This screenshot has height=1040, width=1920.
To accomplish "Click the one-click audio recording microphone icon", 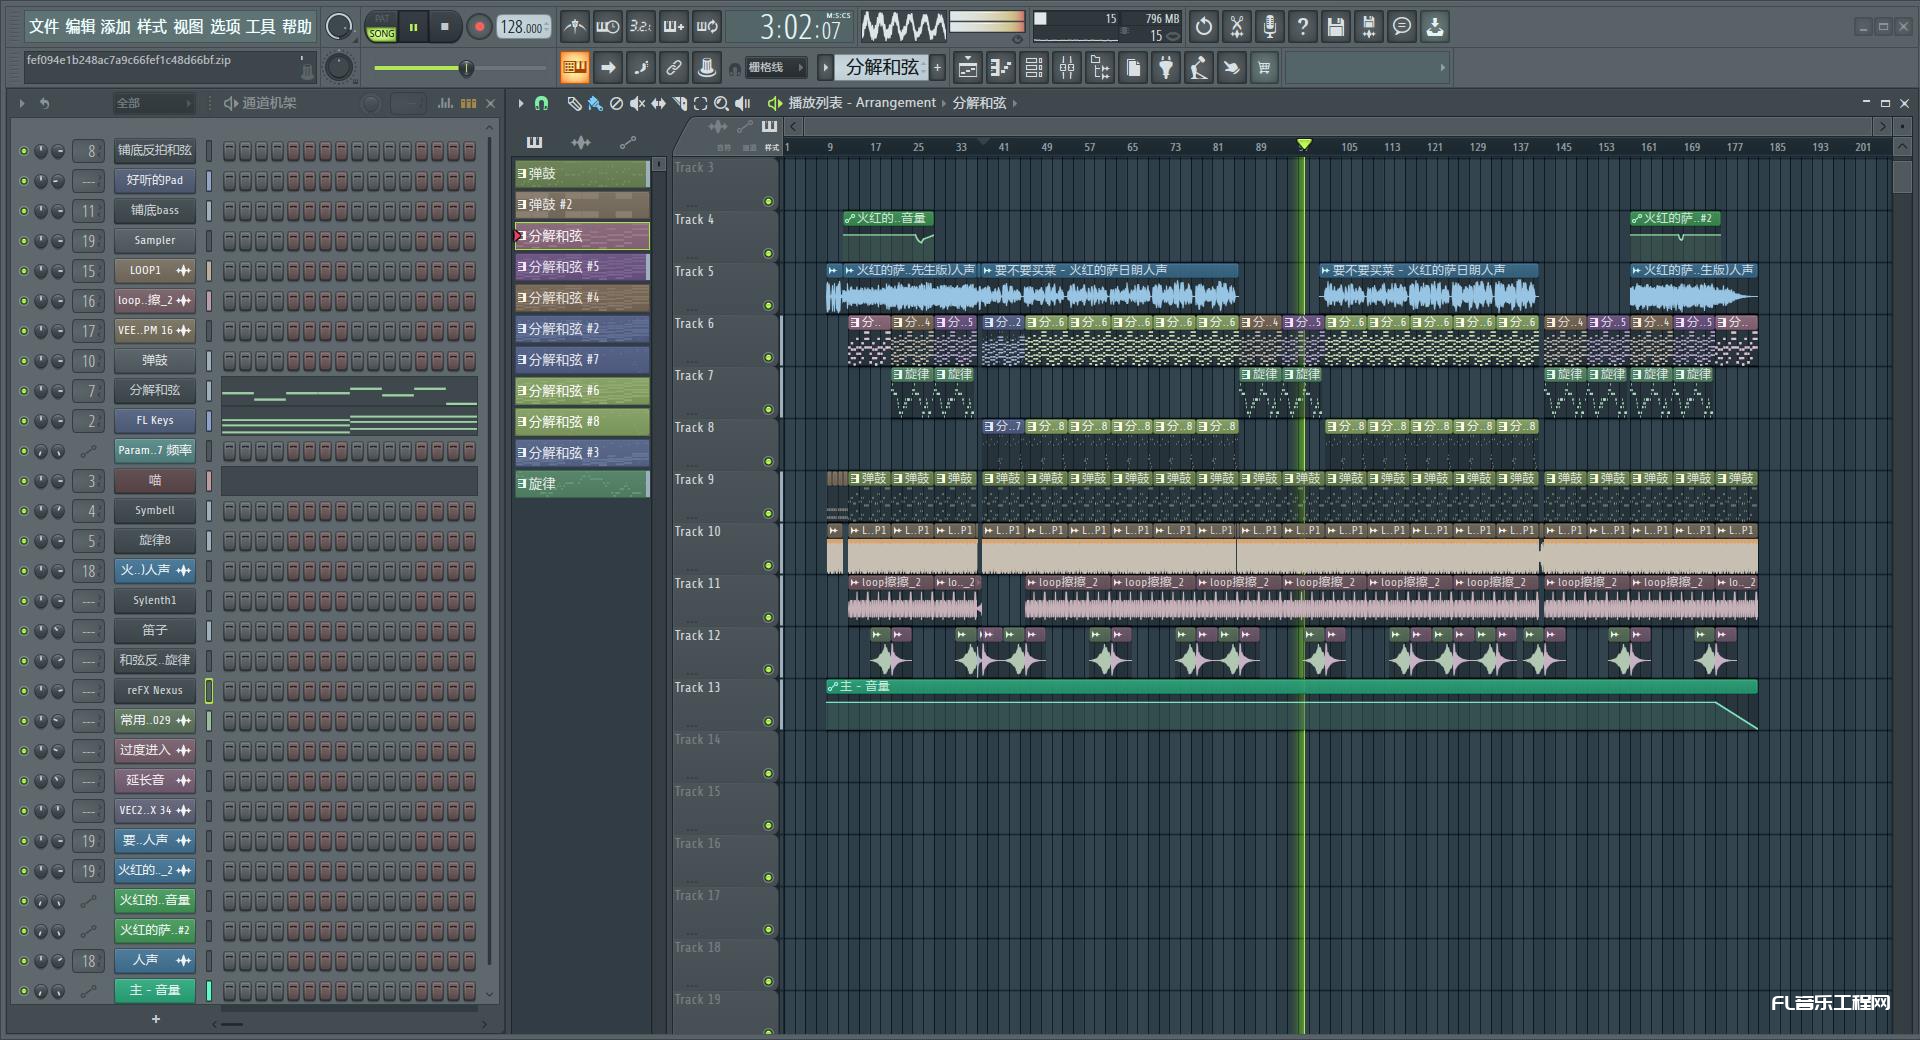I will [1270, 27].
